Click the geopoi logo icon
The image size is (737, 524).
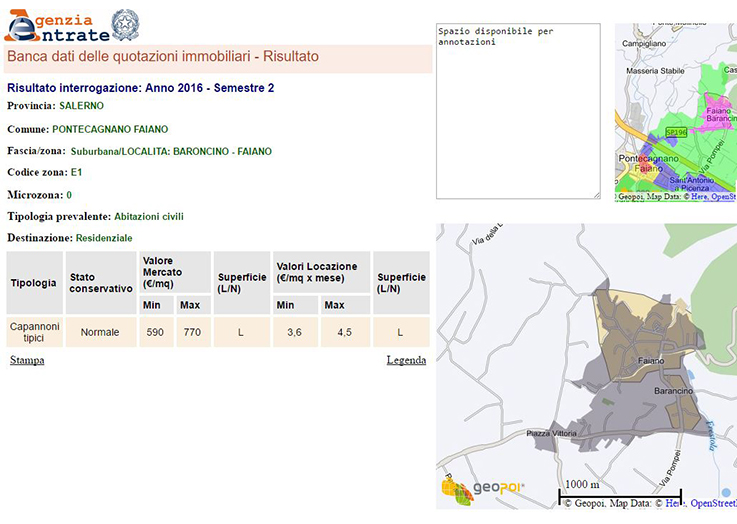point(457,492)
